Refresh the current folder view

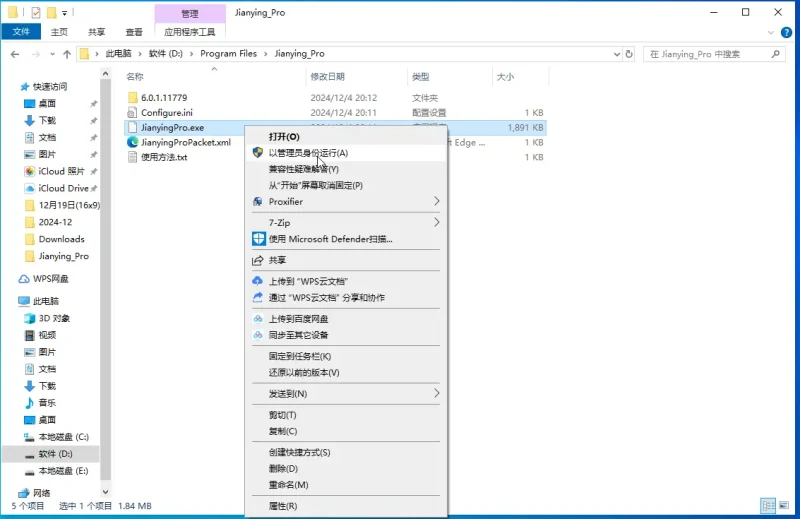pyautogui.click(x=629, y=54)
